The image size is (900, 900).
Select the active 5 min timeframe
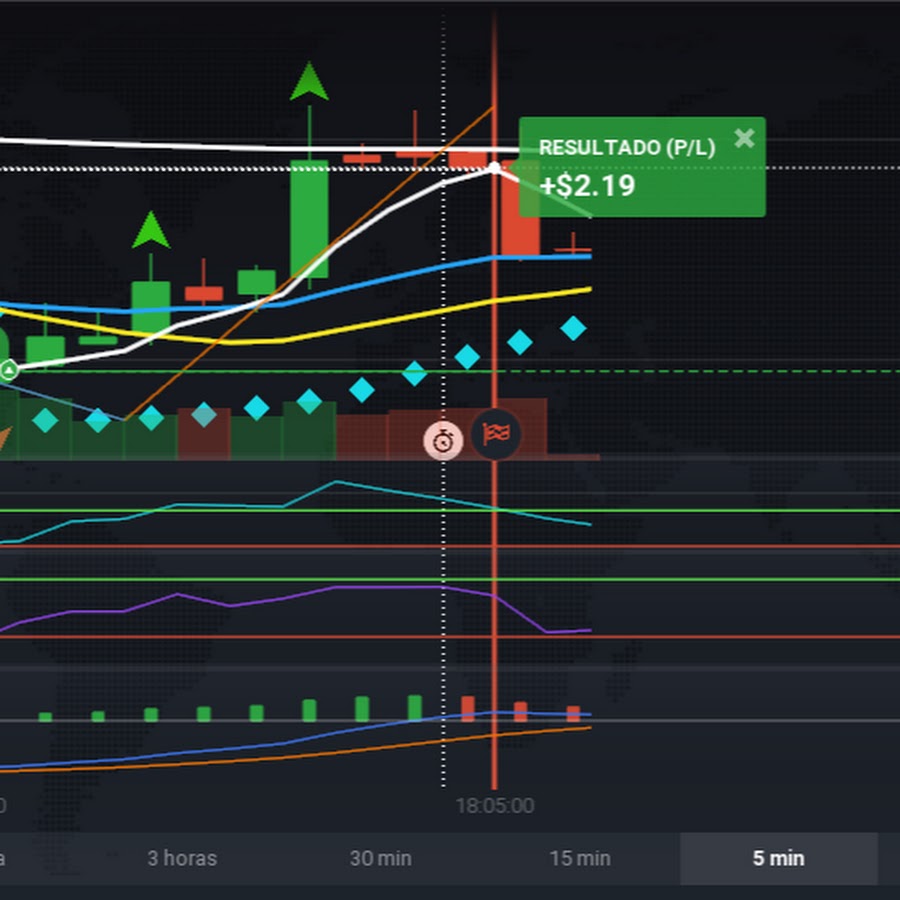[778, 858]
